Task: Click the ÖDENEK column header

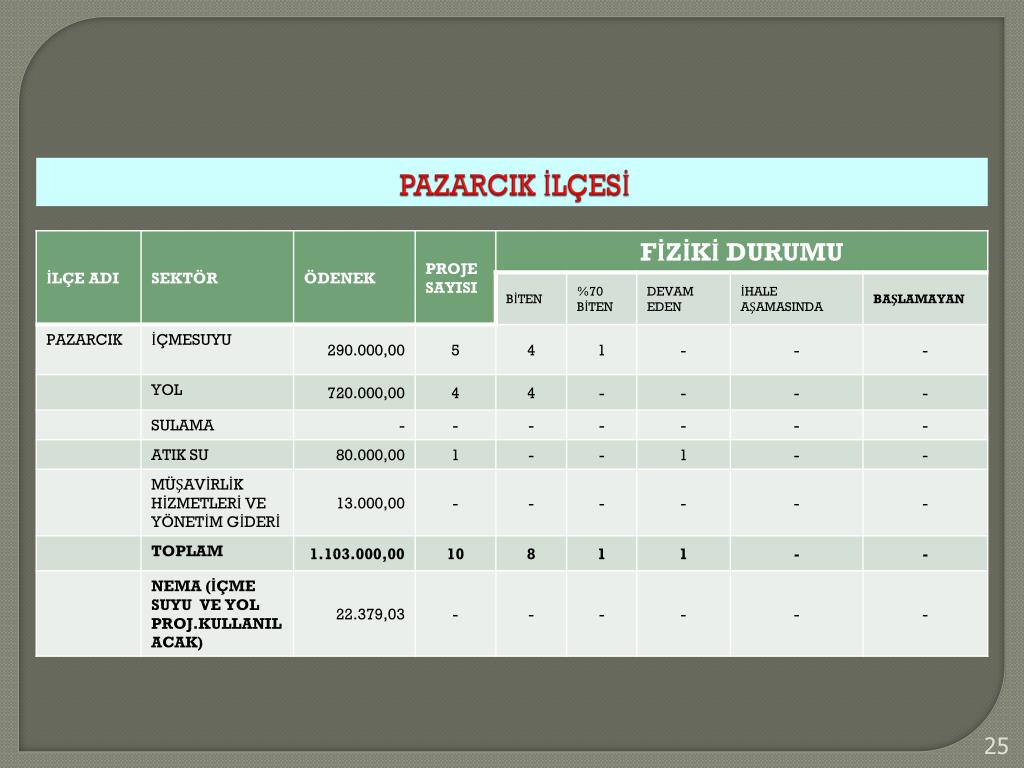Action: (x=354, y=278)
